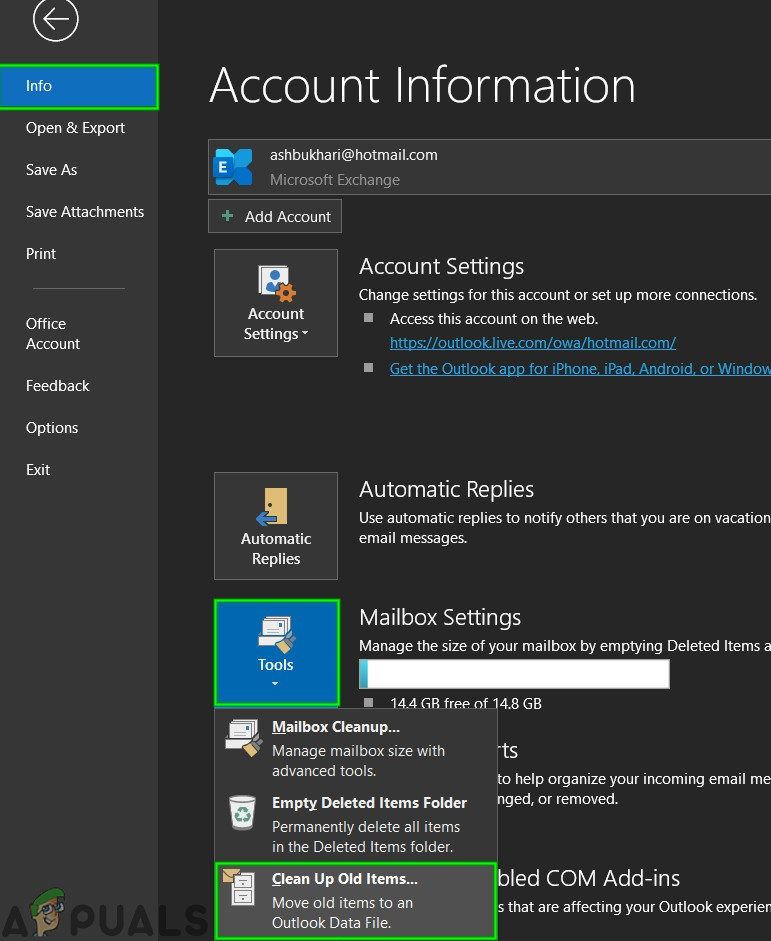Click the back arrow circle icon
Screen dimensions: 771x941
point(55,19)
